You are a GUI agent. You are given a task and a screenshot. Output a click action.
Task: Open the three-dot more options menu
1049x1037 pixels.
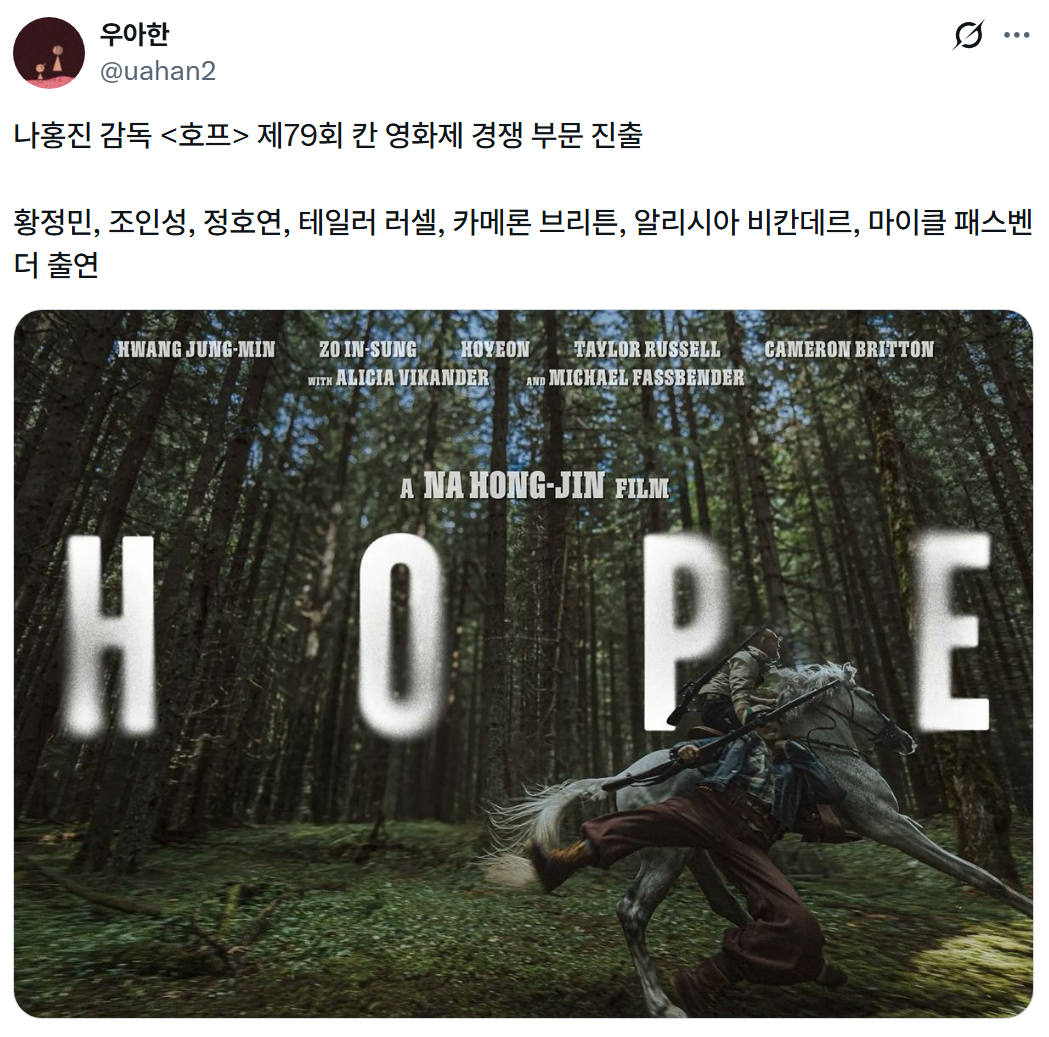point(1016,35)
